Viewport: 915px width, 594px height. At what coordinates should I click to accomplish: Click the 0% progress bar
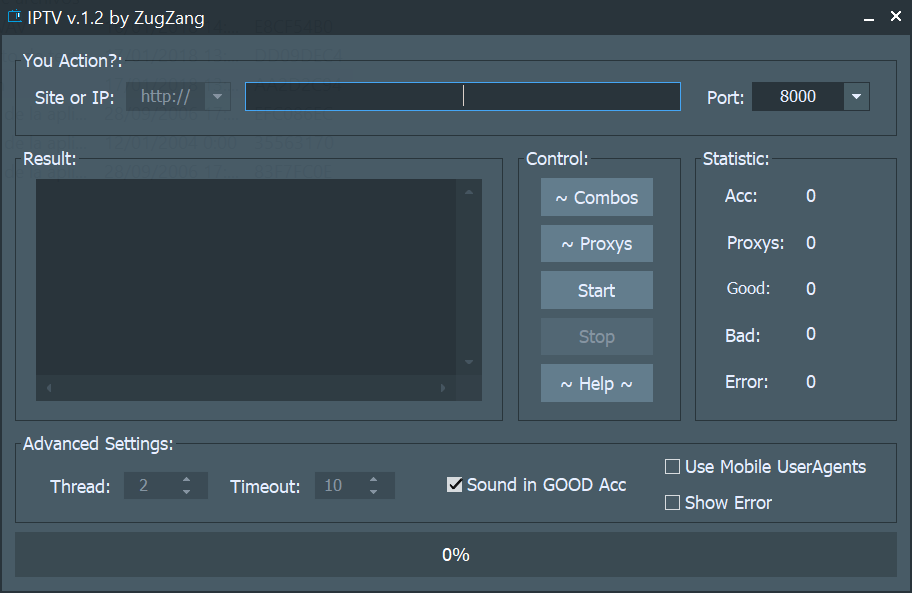[456, 555]
